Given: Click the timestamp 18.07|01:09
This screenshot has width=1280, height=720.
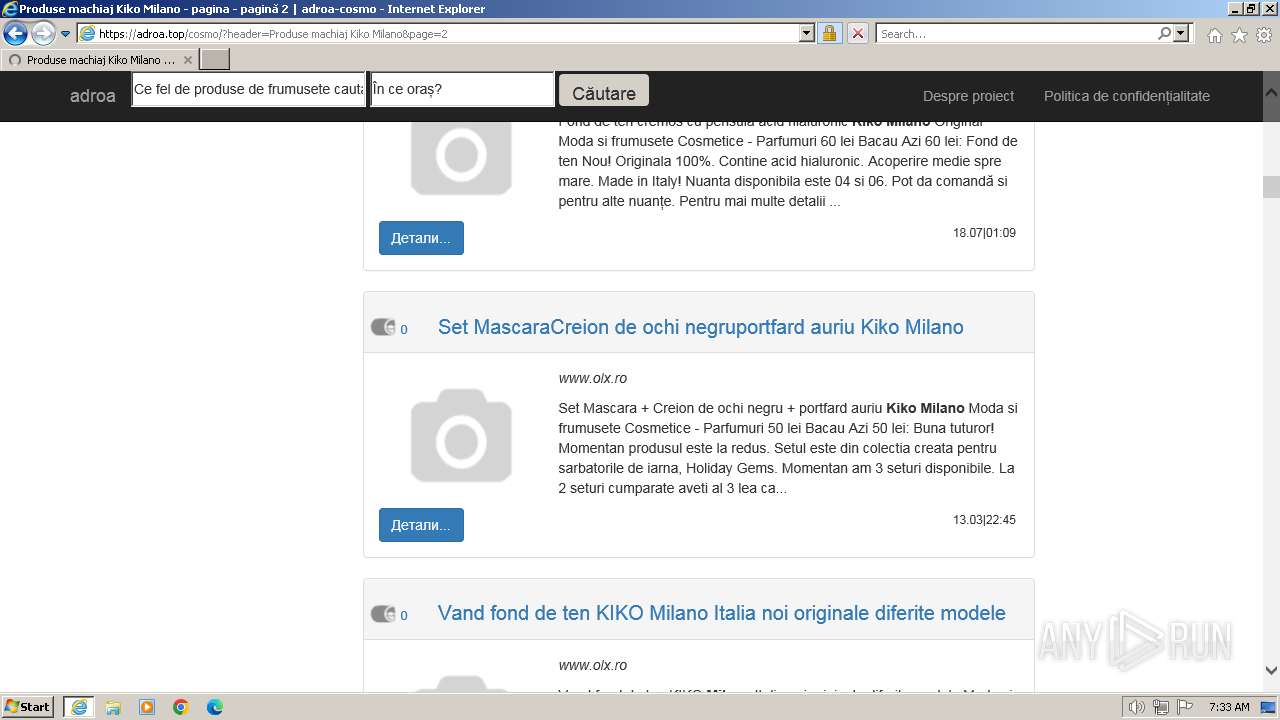Looking at the screenshot, I should pos(984,233).
